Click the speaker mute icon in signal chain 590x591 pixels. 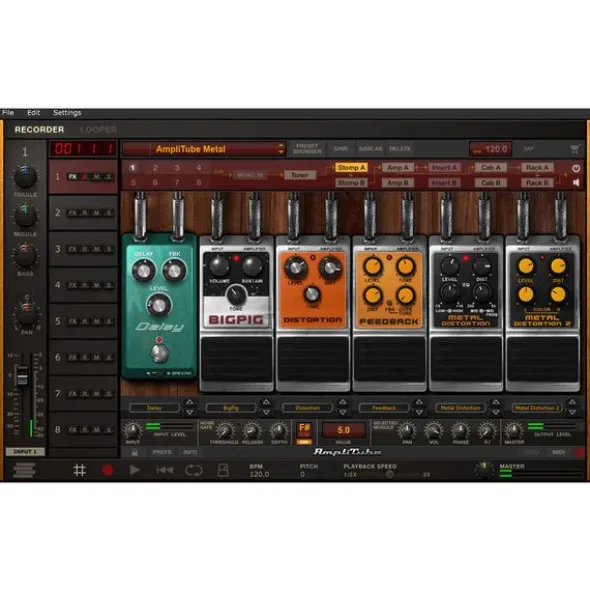576,182
